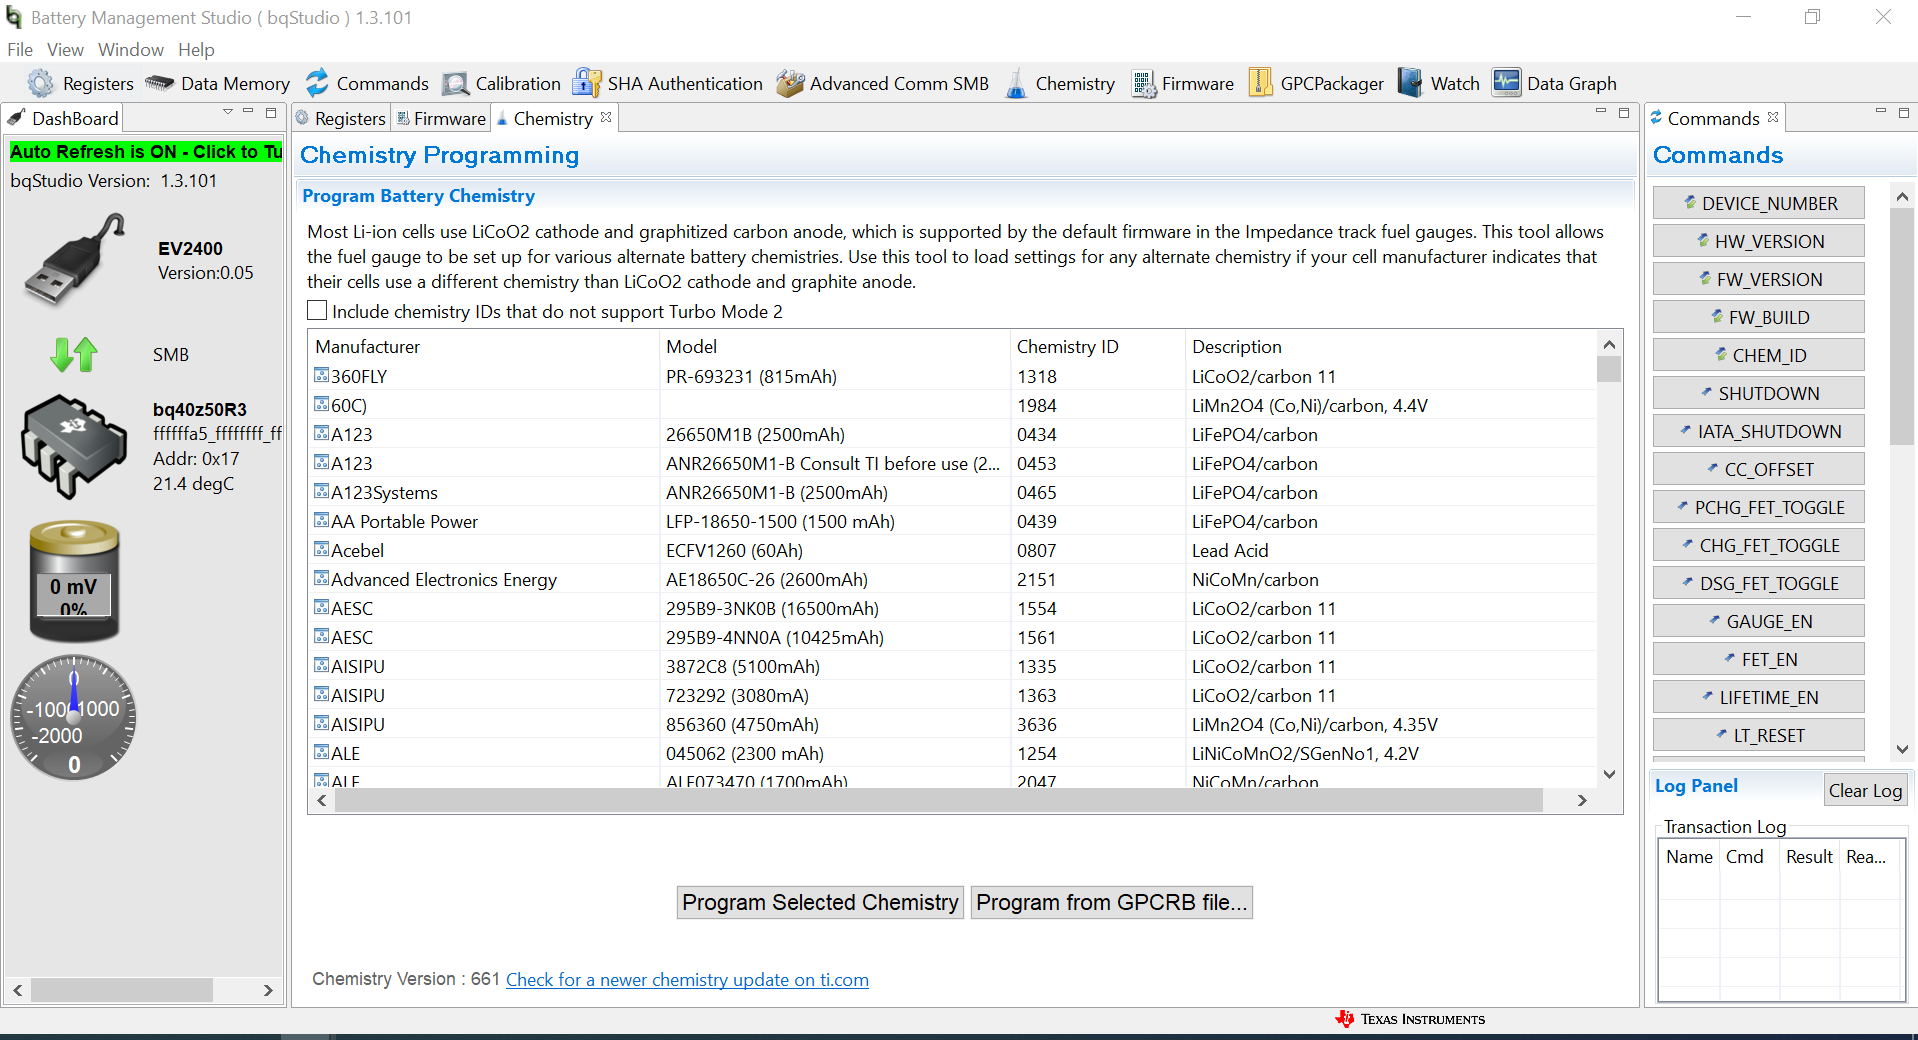Screen dimensions: 1918x1040
Task: Select Advanced Electronics Energy row
Action: tap(953, 579)
